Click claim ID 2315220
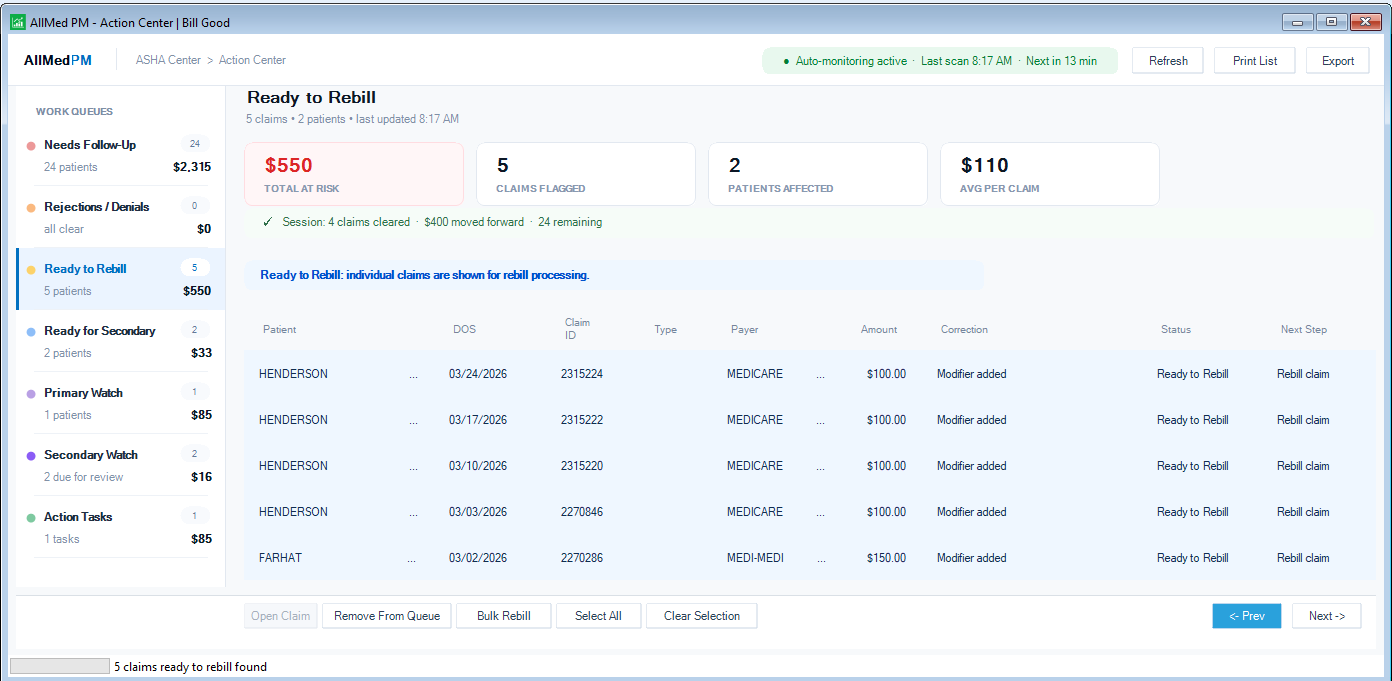The height and width of the screenshot is (681, 1392). [x=582, y=466]
